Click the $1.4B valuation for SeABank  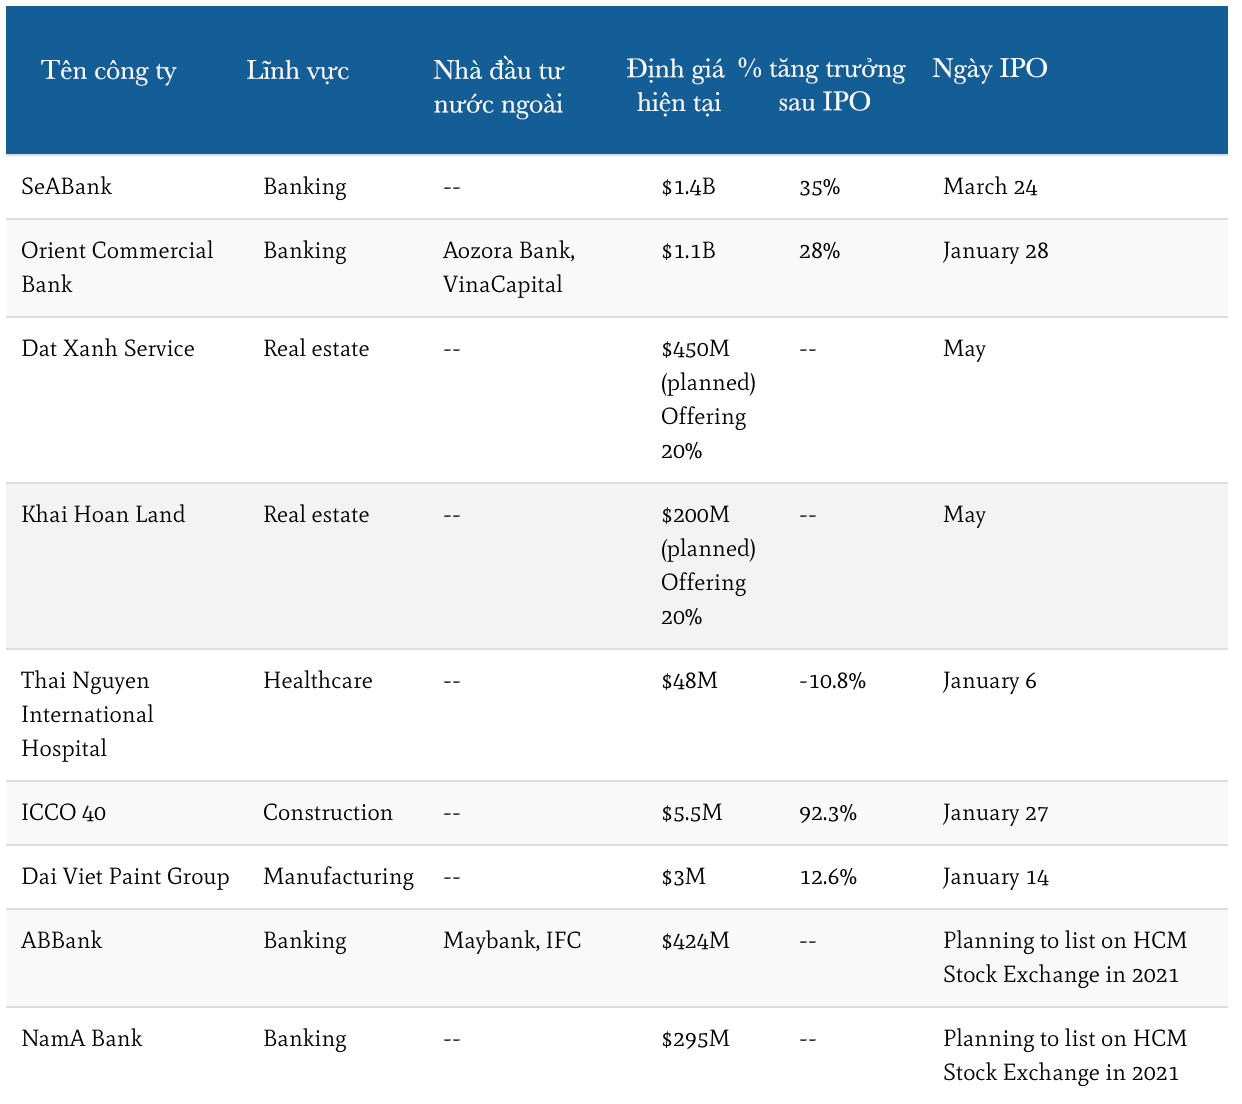(688, 187)
